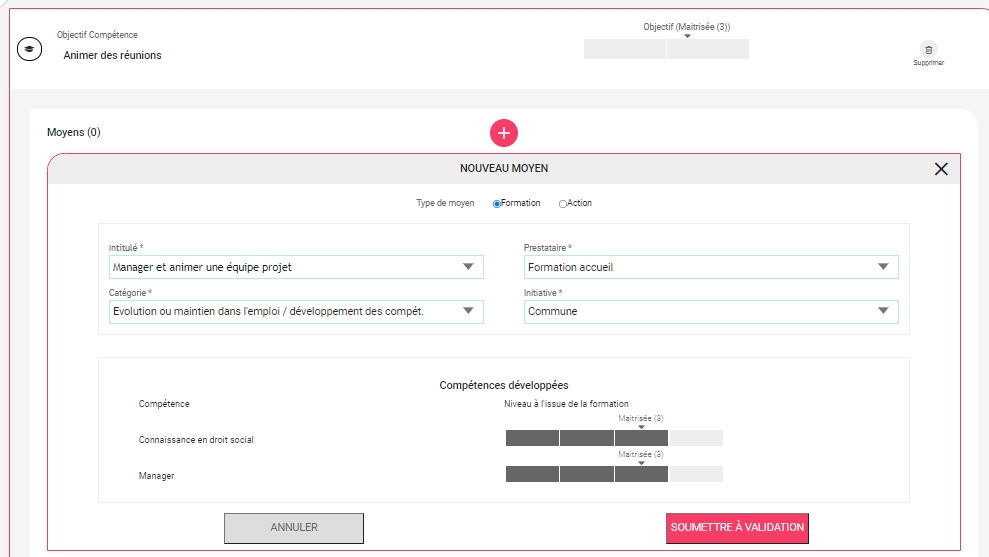
Task: Click the Moyens (0) section label
Action: 74,132
